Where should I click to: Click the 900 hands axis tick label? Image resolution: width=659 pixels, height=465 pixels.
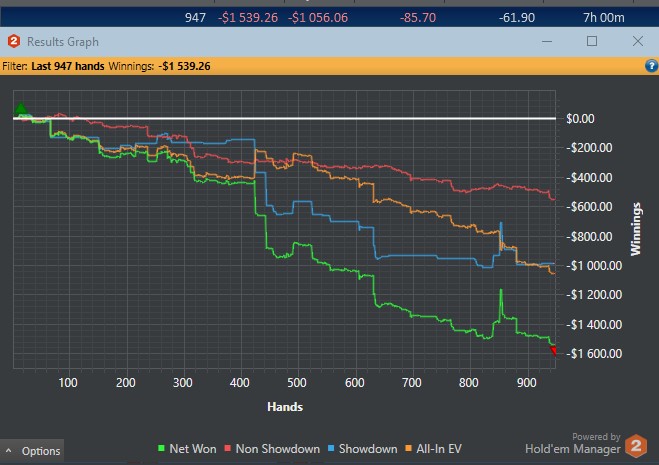(526, 383)
